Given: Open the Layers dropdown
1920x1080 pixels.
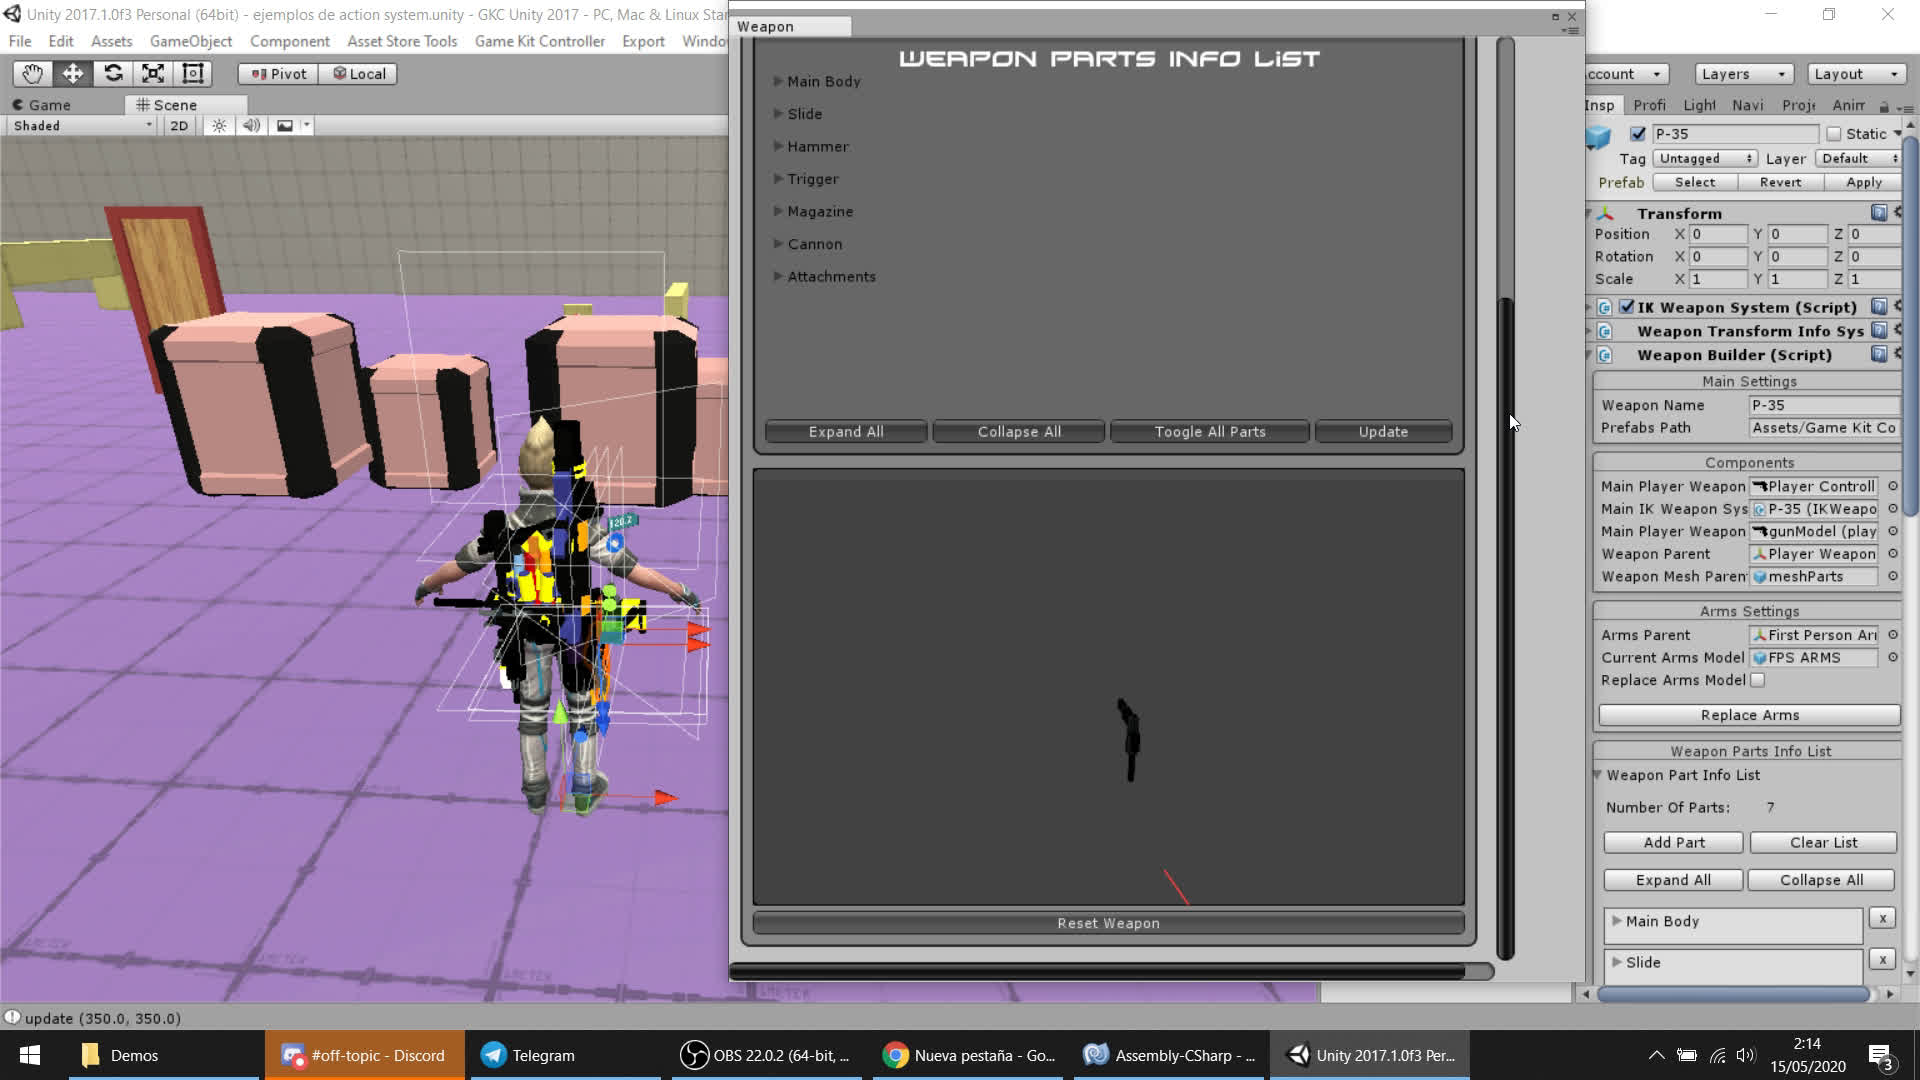Looking at the screenshot, I should click(x=1743, y=74).
